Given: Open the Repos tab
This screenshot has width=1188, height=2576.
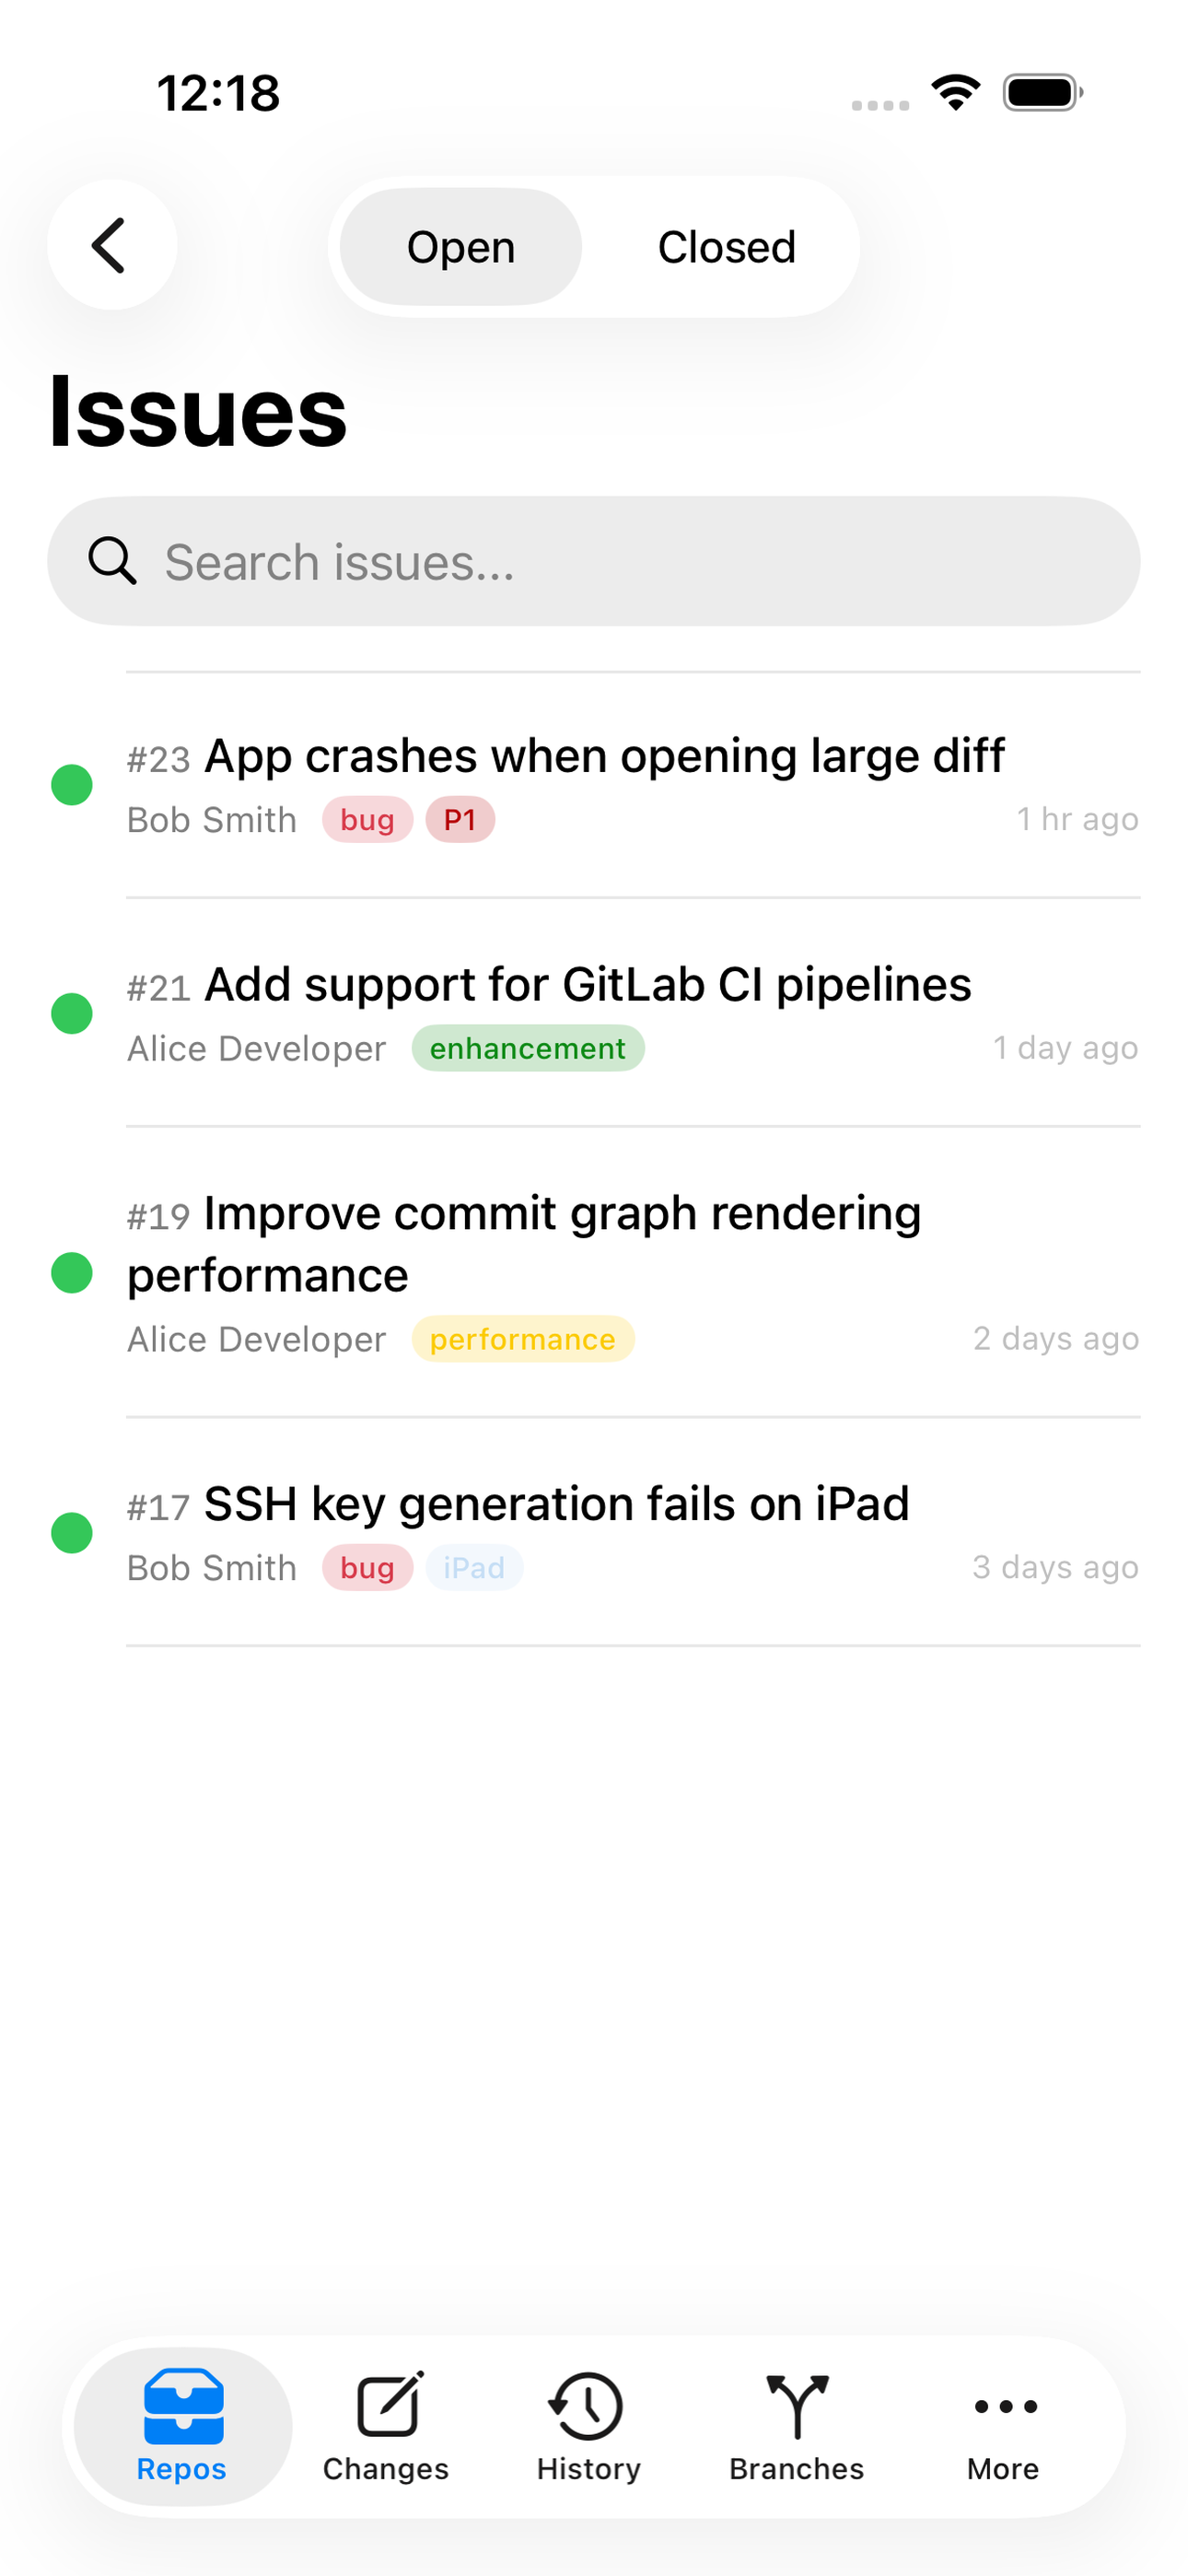Looking at the screenshot, I should click(182, 2425).
